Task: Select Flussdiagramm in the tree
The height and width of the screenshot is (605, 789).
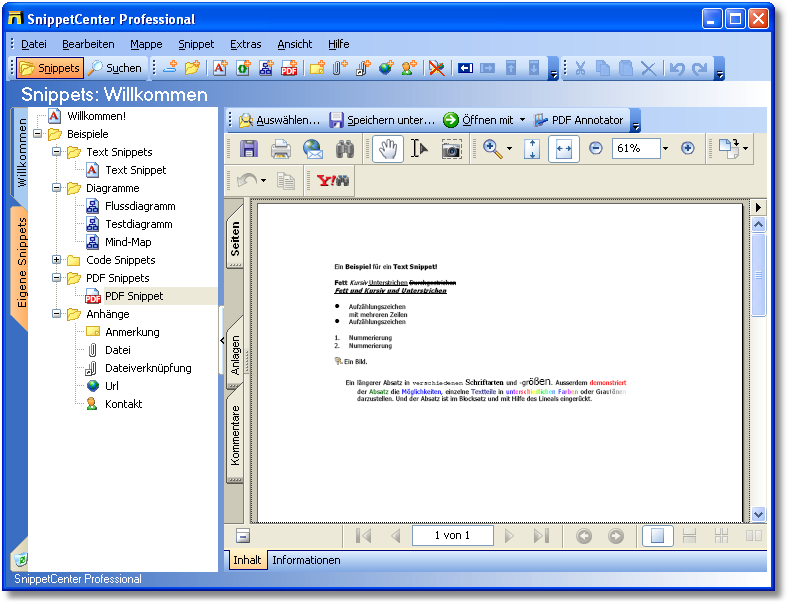Action: [x=140, y=206]
